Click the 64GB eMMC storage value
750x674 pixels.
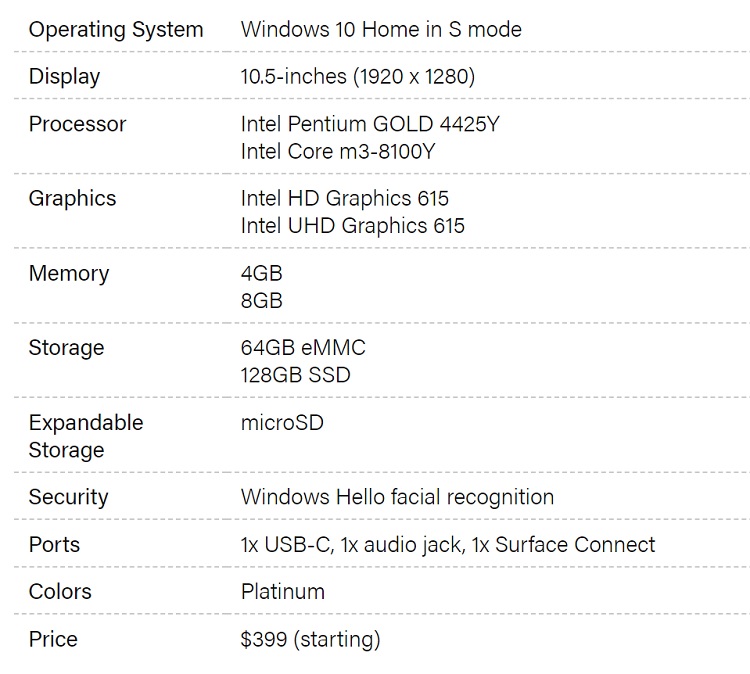(x=303, y=348)
